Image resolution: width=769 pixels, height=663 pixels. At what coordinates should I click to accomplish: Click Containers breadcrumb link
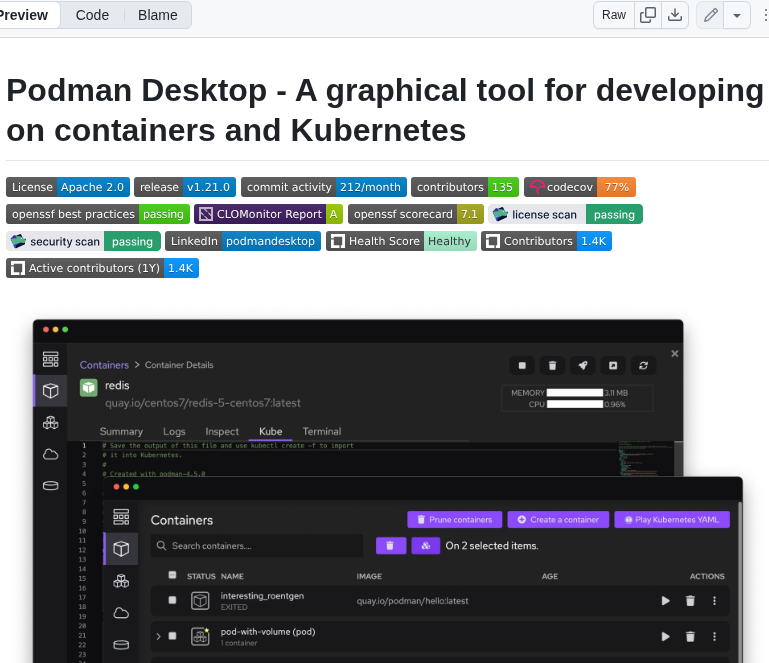click(x=104, y=365)
